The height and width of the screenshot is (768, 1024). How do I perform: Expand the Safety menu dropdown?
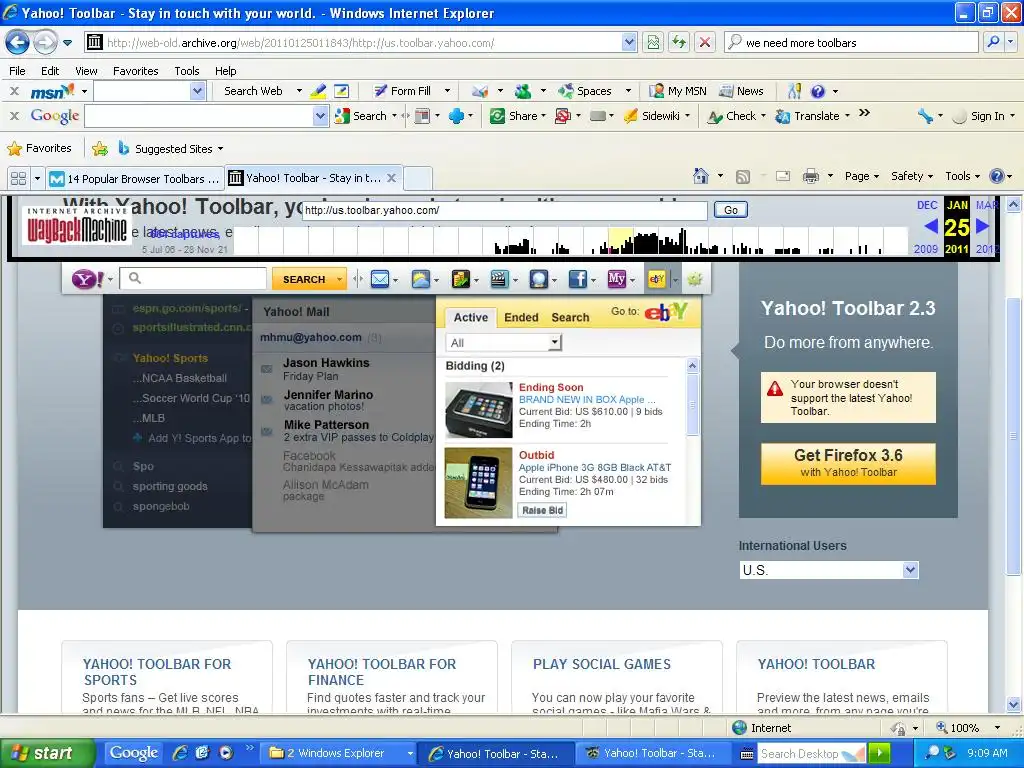tap(930, 176)
